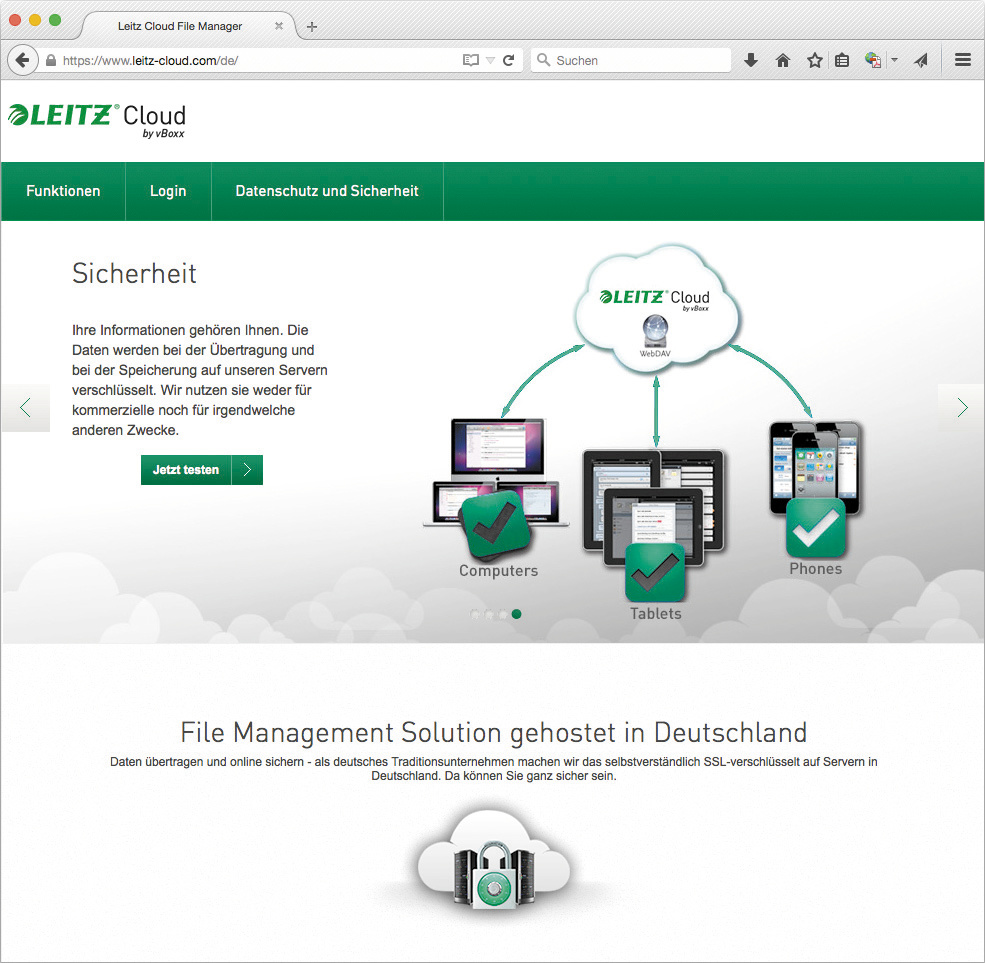Show bookmarks list icon

[842, 60]
